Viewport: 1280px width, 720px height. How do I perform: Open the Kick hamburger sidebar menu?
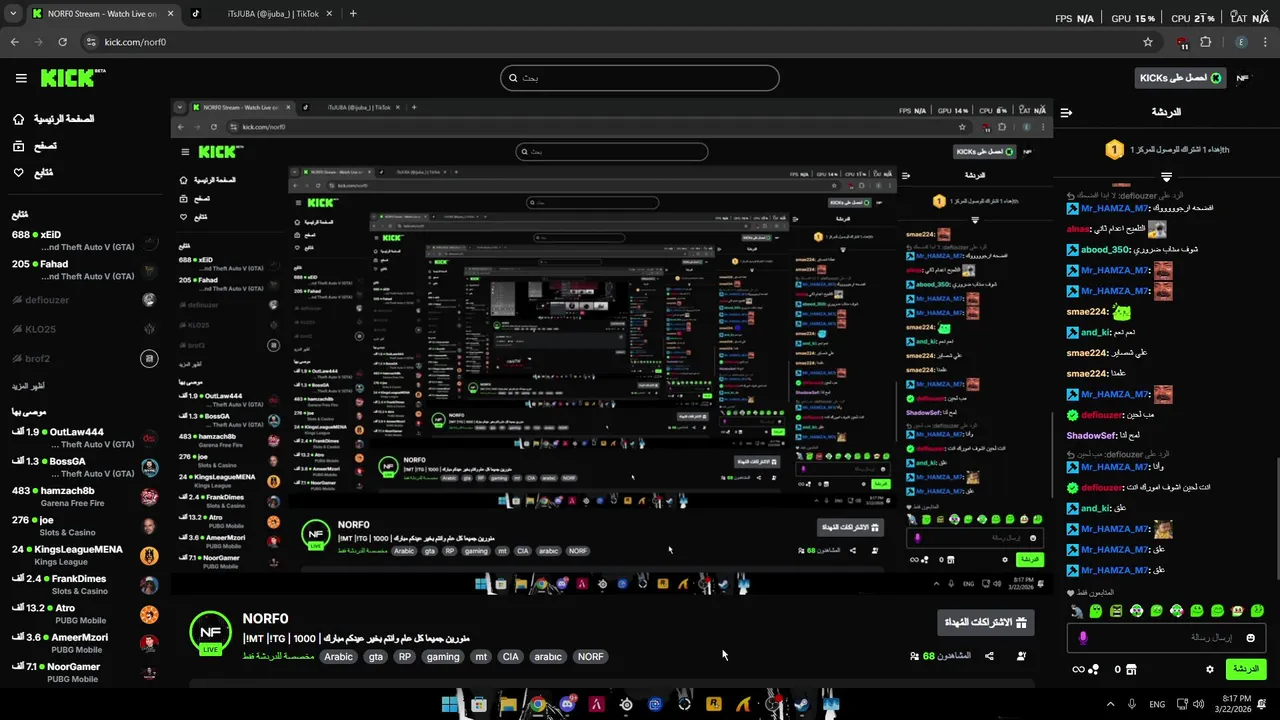tap(21, 78)
